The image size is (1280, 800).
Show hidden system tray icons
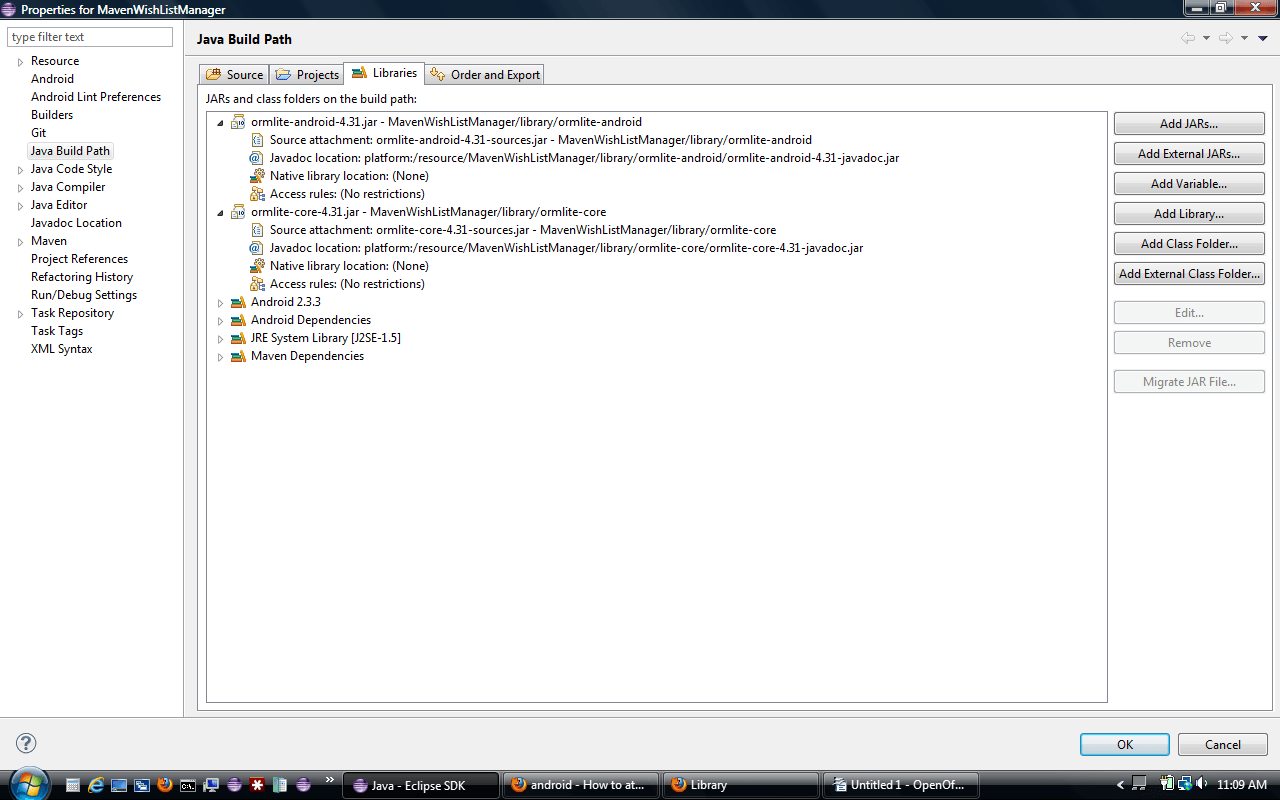point(1122,785)
